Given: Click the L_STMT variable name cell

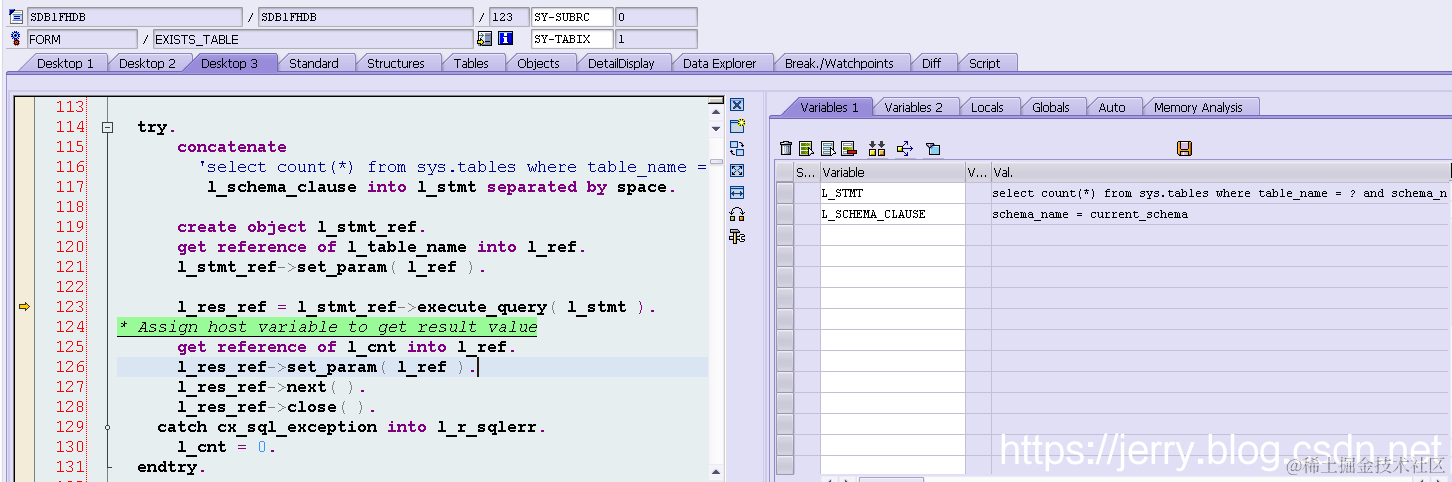Looking at the screenshot, I should (x=892, y=193).
